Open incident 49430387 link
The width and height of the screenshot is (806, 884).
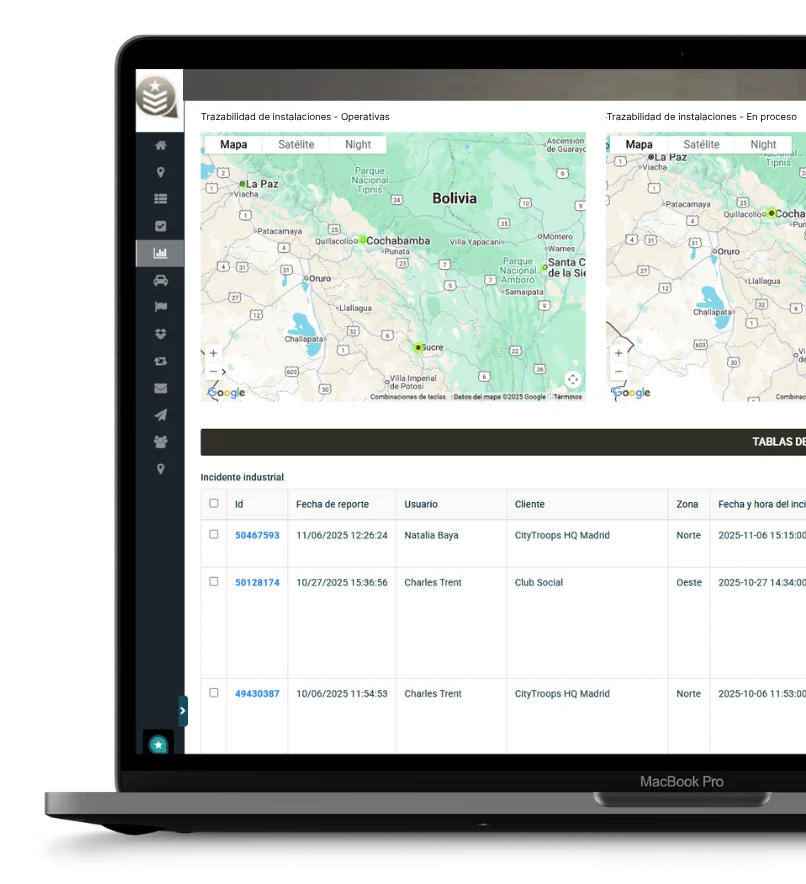(257, 693)
